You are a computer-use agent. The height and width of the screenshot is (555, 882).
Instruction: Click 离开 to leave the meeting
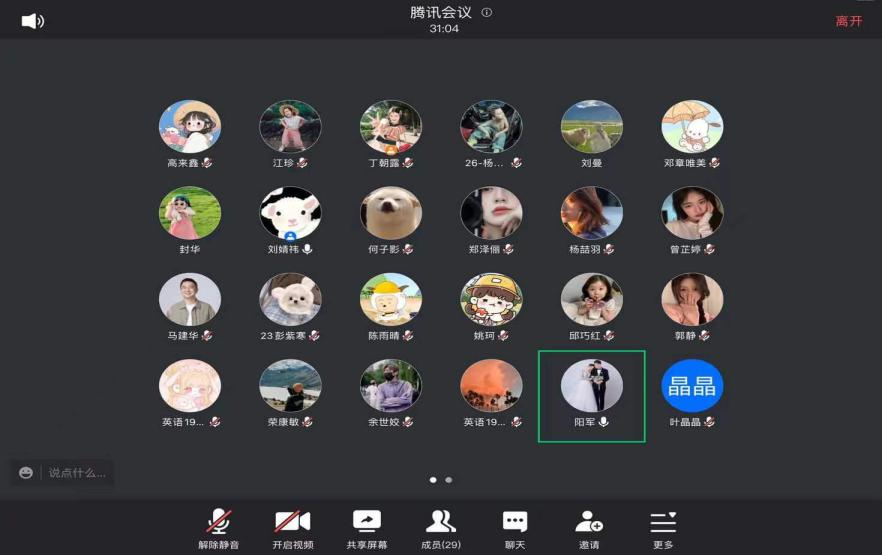point(848,21)
